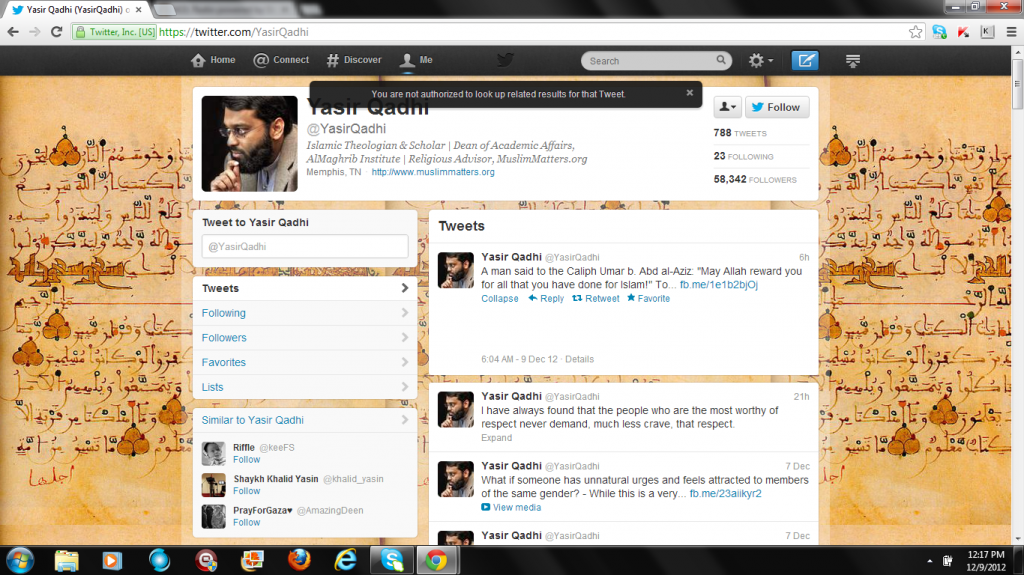Open Yasir Qadhi profile photo
The width and height of the screenshot is (1024, 575).
click(249, 144)
